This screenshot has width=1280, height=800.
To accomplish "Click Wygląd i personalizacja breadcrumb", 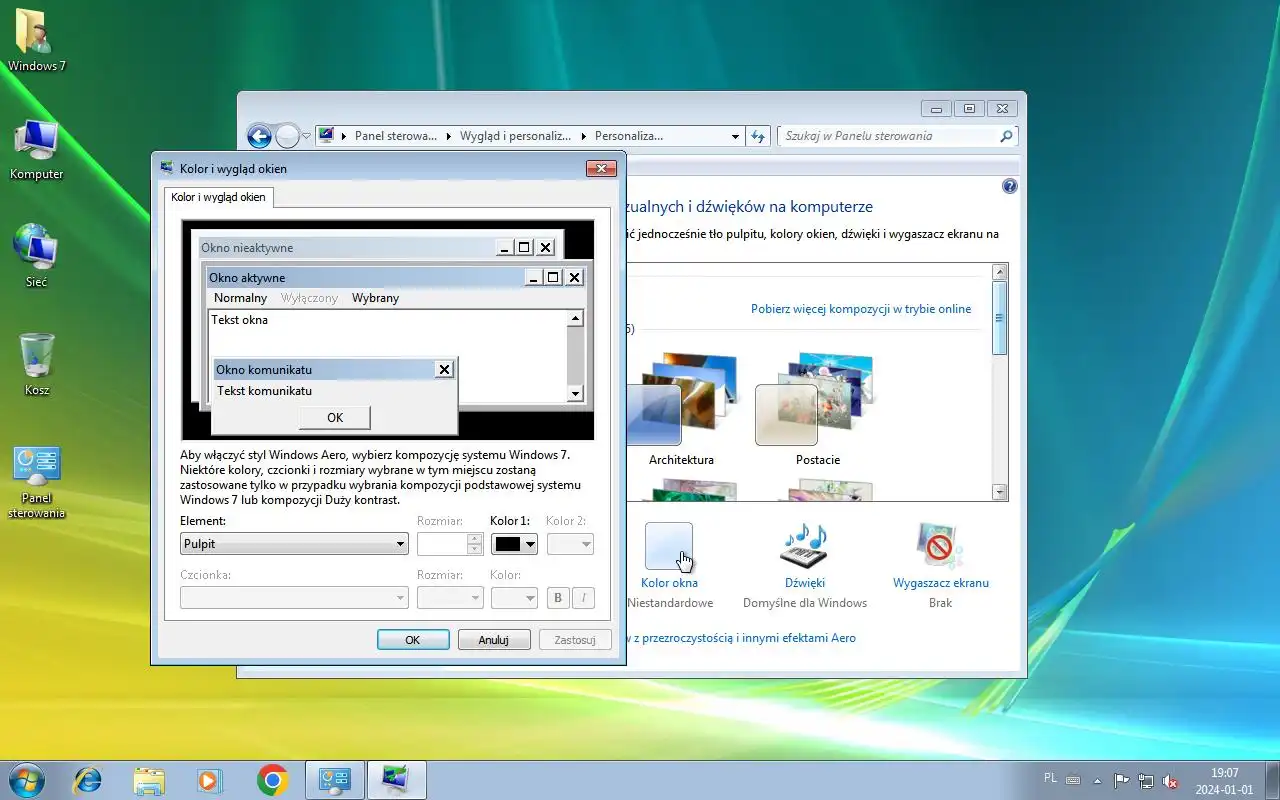I will pyautogui.click(x=516, y=136).
